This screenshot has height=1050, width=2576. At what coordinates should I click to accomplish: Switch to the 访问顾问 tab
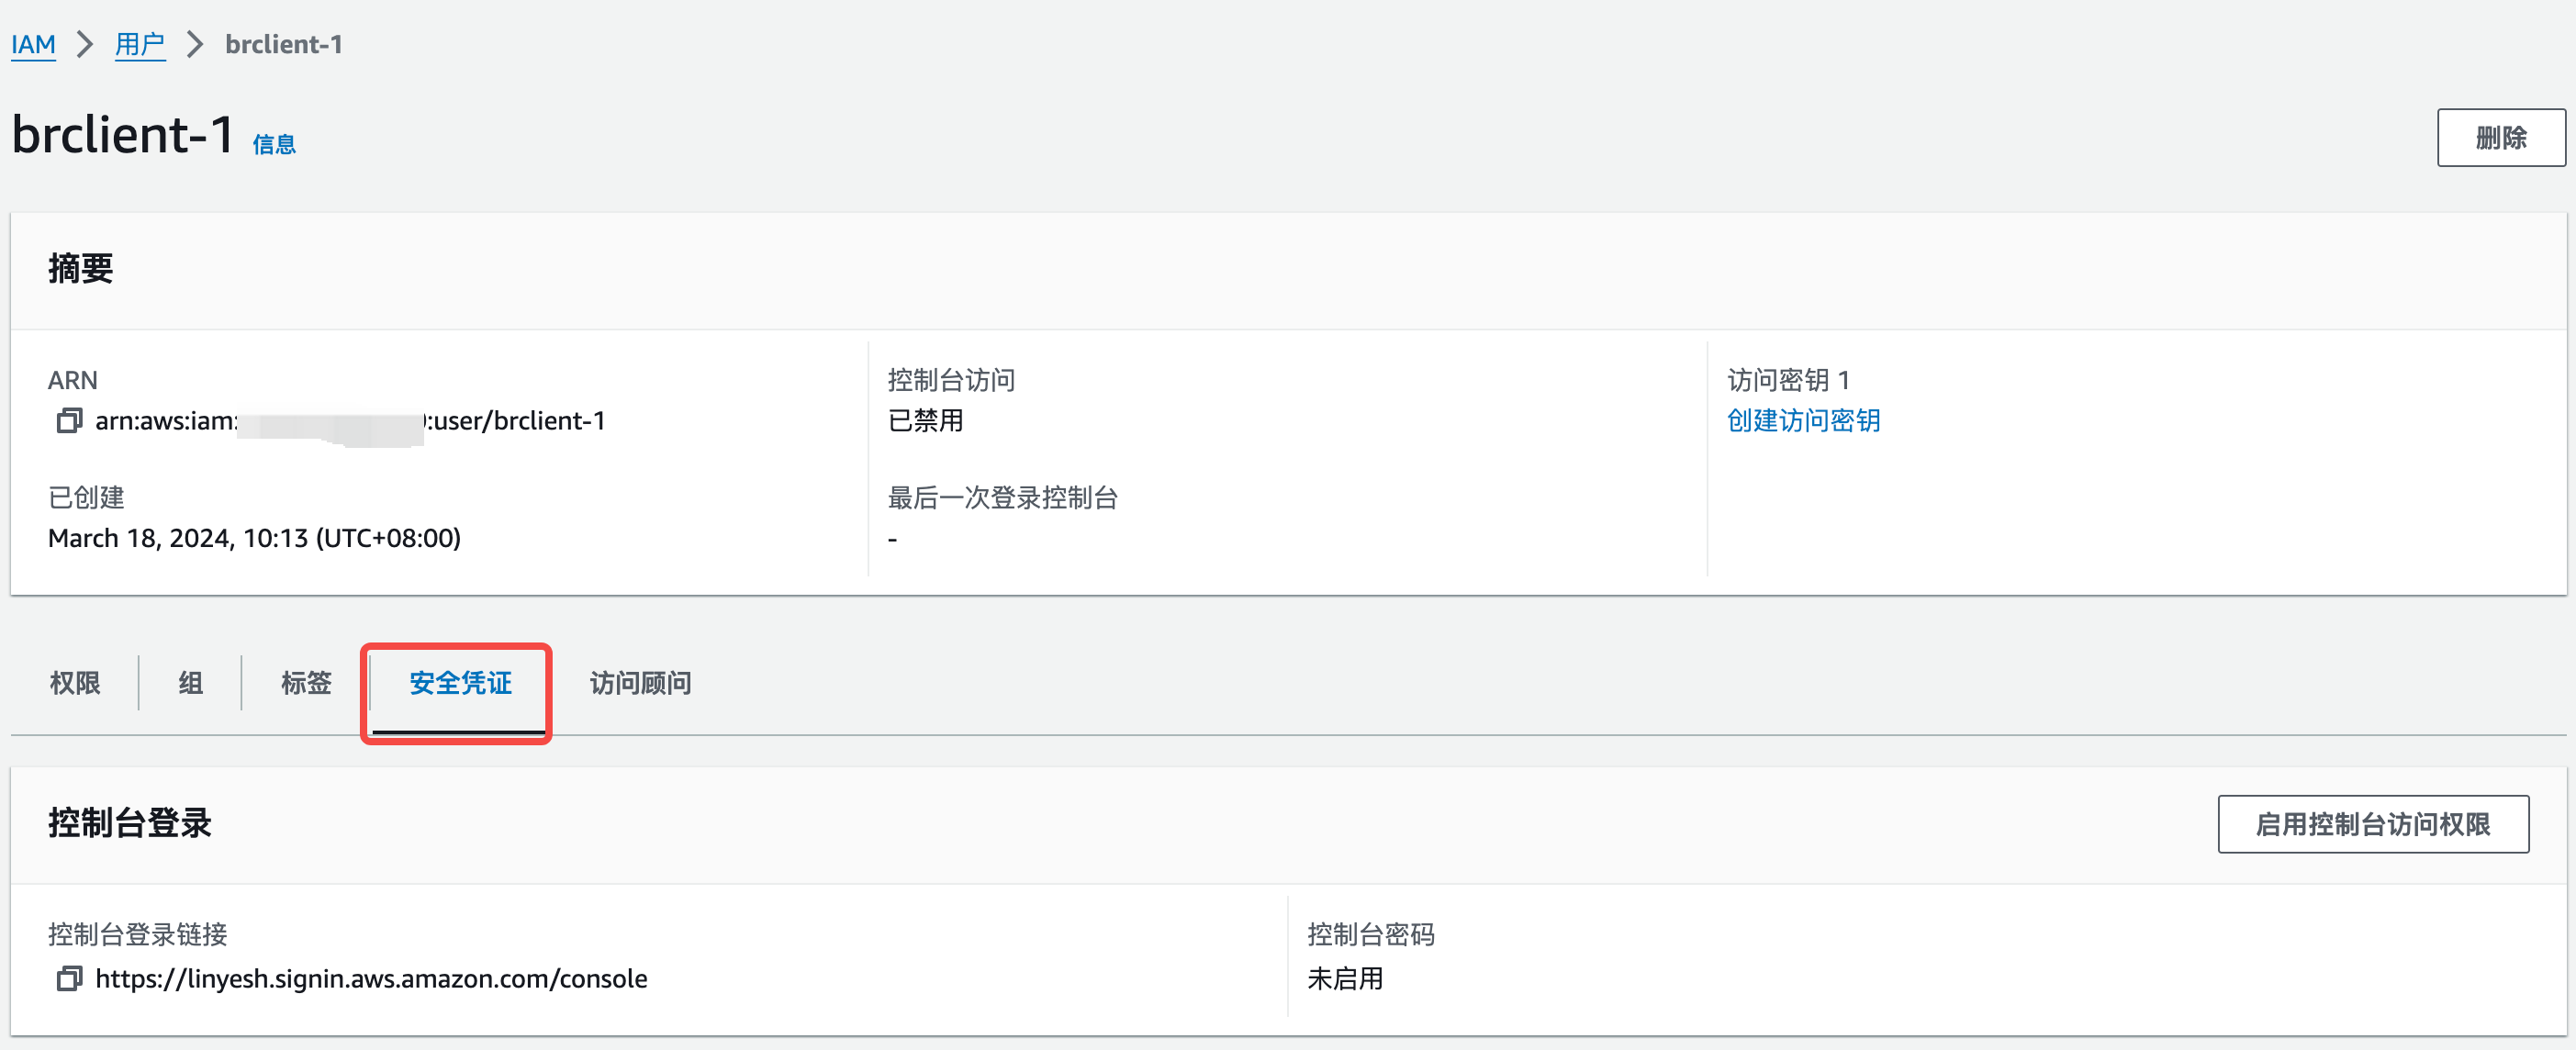click(x=640, y=684)
